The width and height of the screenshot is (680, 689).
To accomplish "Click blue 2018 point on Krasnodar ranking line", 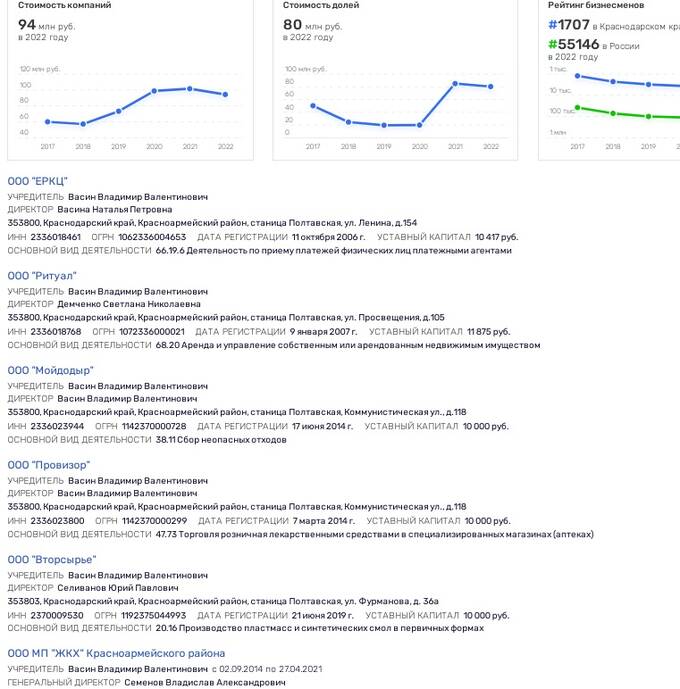I will (613, 82).
